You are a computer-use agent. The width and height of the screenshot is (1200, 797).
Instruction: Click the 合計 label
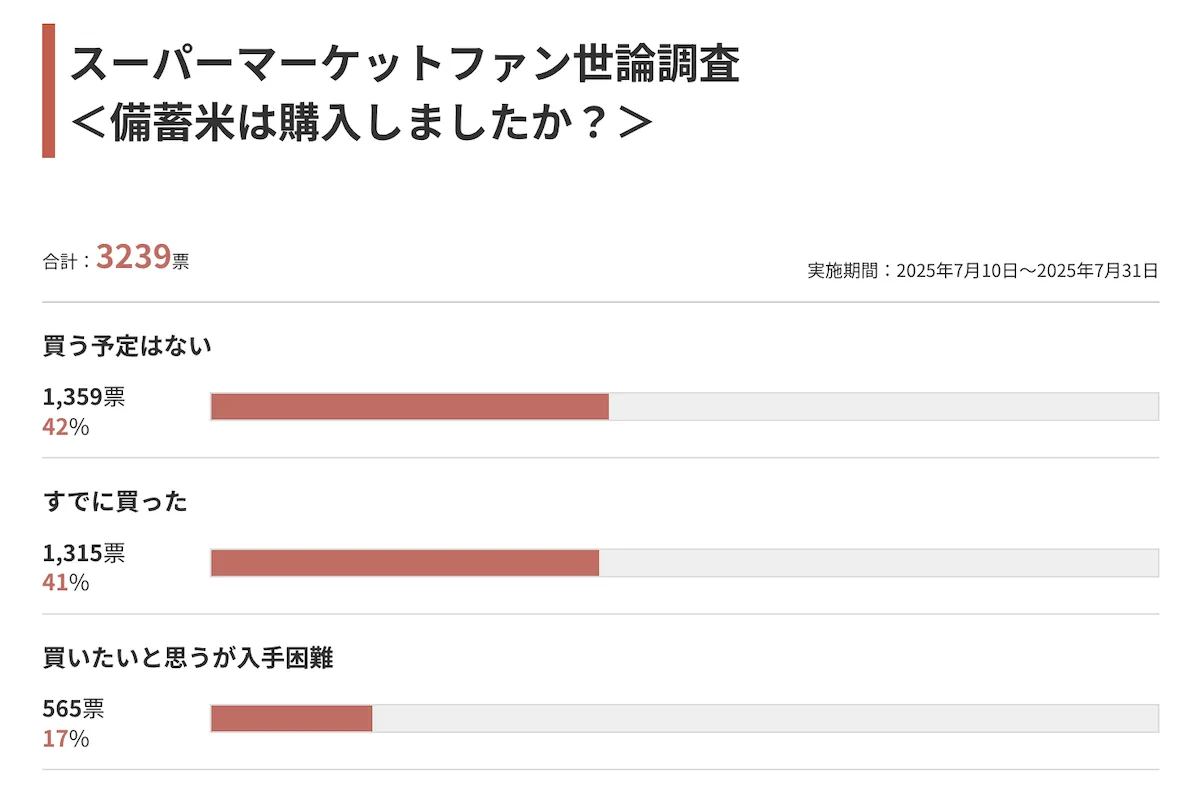[62, 262]
